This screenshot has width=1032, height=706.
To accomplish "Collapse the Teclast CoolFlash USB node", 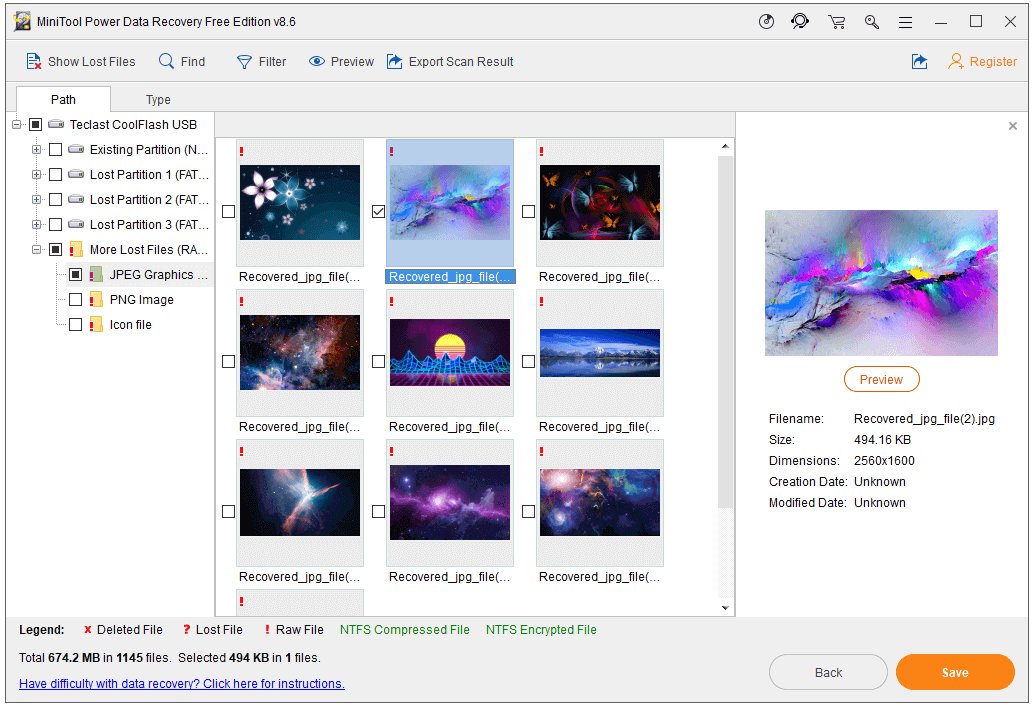I will pos(16,124).
